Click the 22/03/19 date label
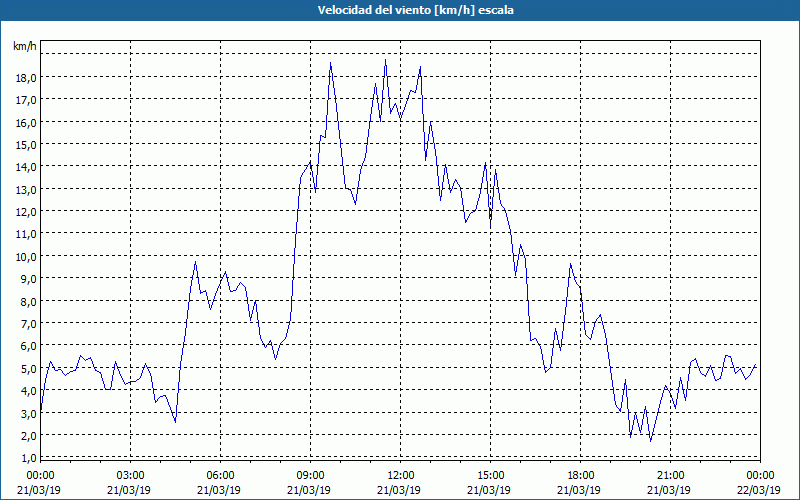This screenshot has height=500, width=800. pyautogui.click(x=759, y=490)
